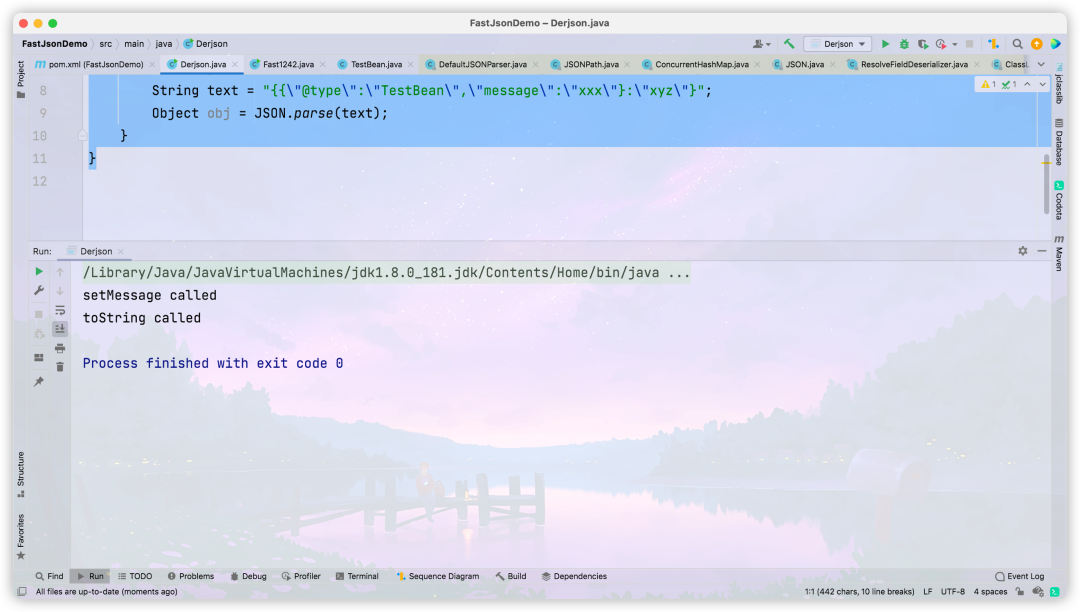Go to previous highlighted error arrow

pyautogui.click(x=1027, y=84)
